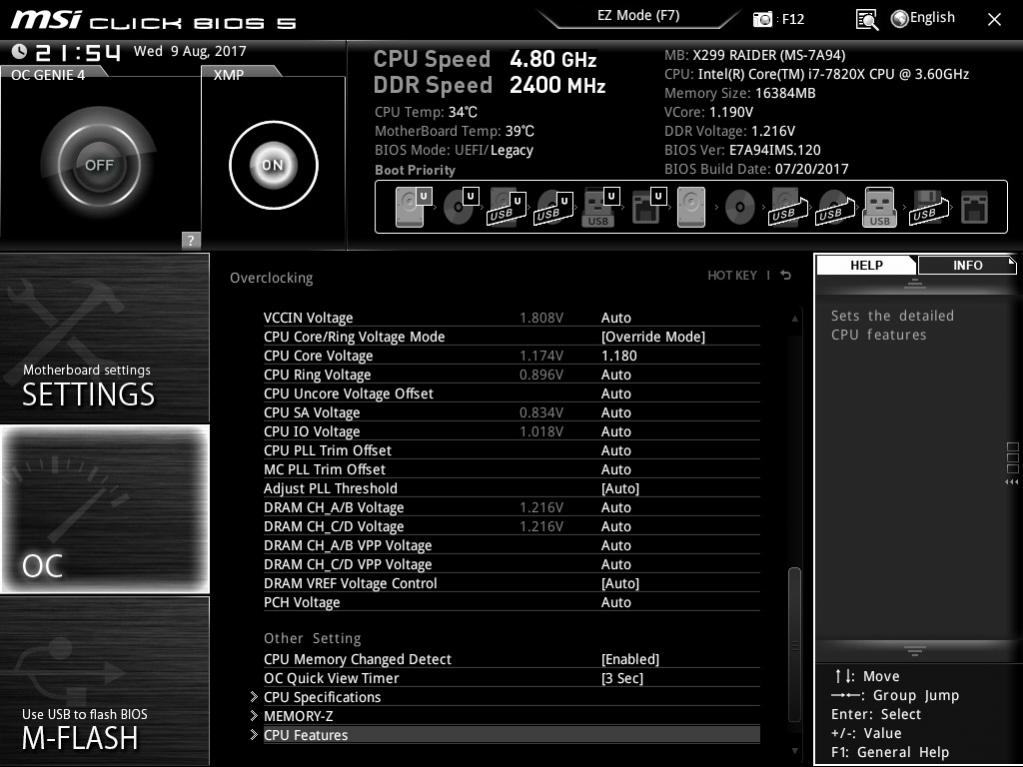Select the legacy USB CD/DVD boot icon

(x=834, y=207)
